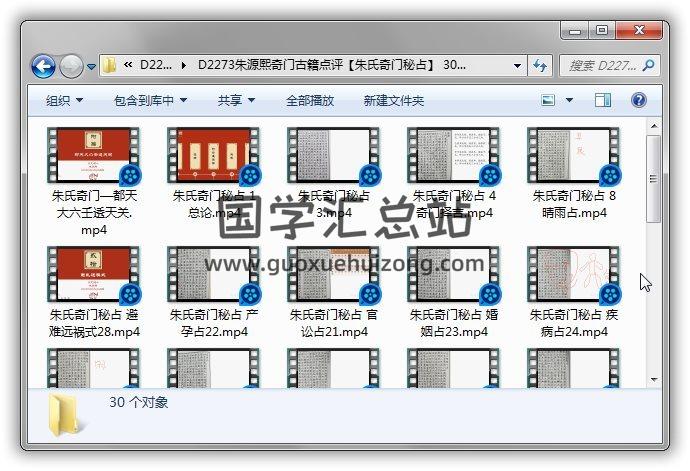Click the magnifier search icon

tap(648, 66)
